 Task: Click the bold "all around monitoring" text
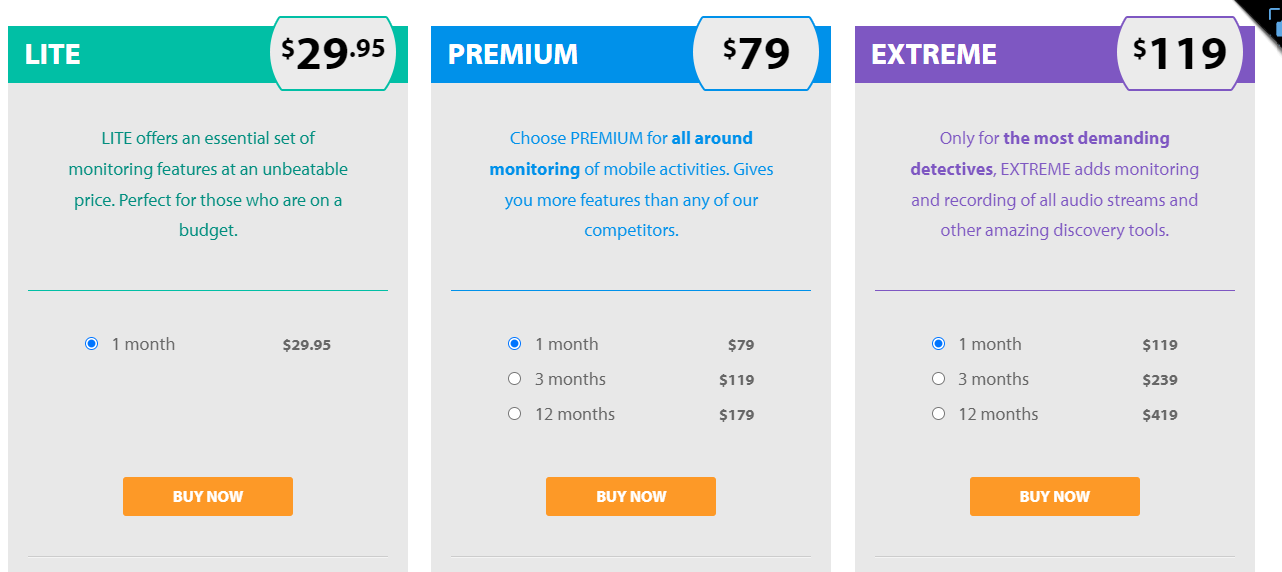[x=621, y=154]
